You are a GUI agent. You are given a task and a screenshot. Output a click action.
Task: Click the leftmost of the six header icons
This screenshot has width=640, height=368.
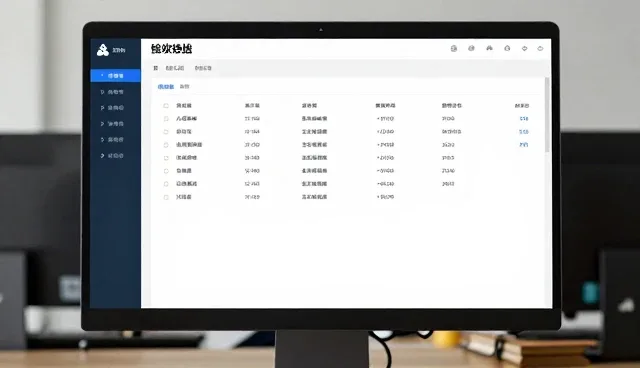click(x=453, y=49)
